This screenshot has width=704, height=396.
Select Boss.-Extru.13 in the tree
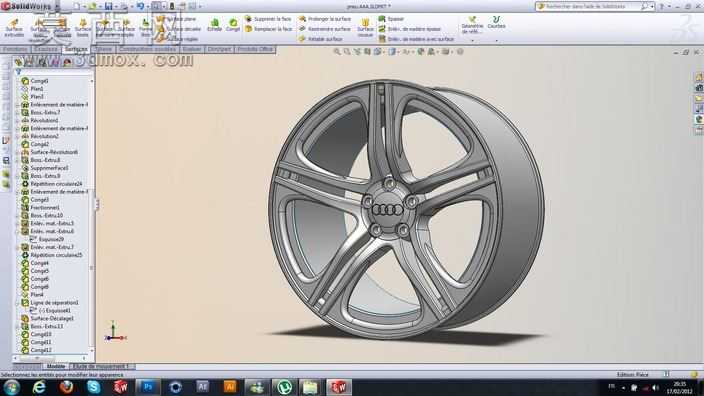coord(42,326)
